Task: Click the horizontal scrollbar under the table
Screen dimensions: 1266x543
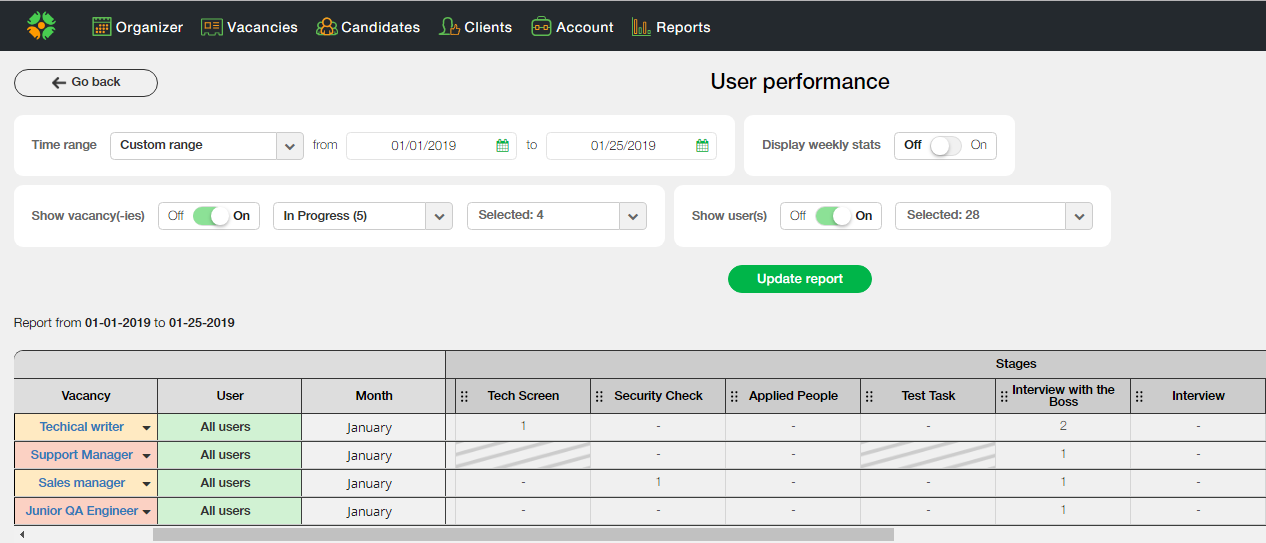Action: [522, 535]
